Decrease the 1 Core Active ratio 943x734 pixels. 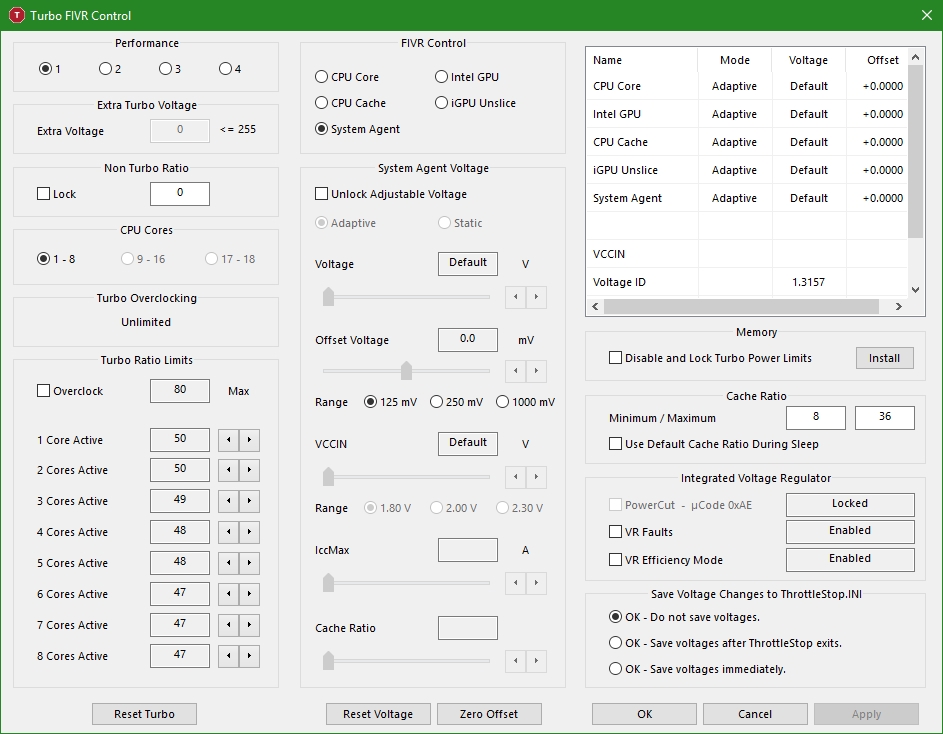pos(229,440)
